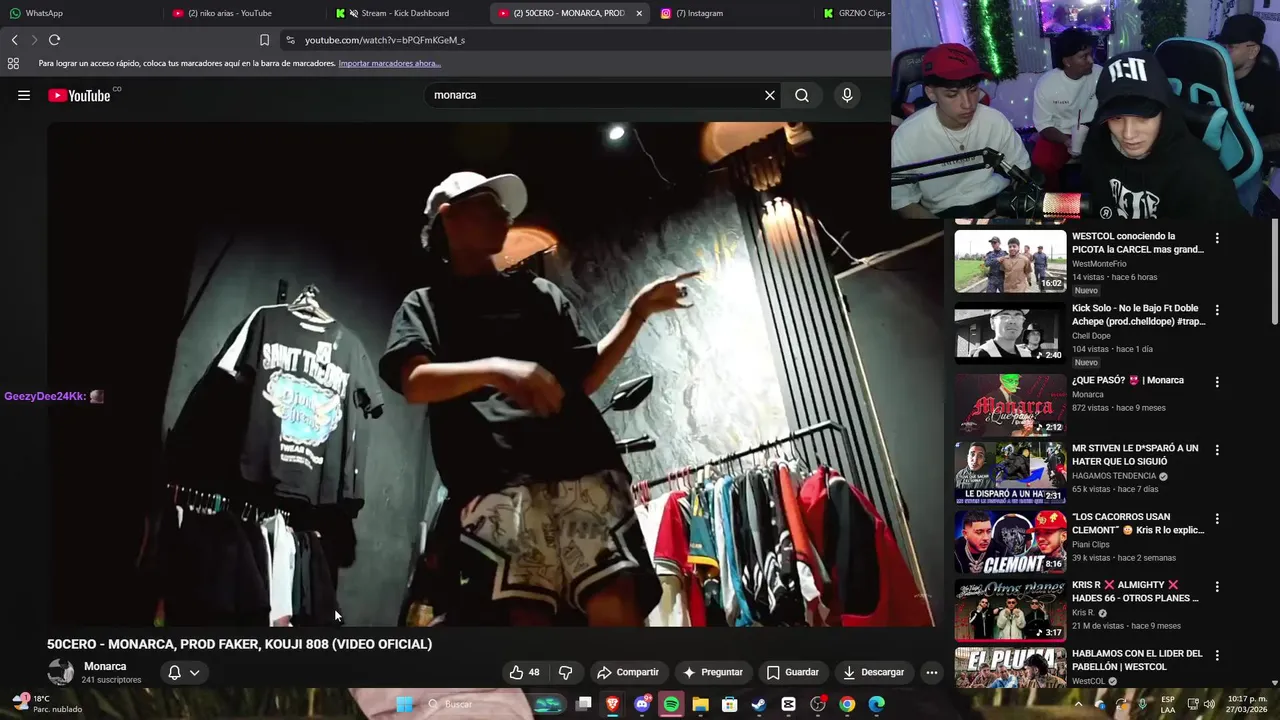Open options menu for HABLAMOS CON EL LIDER video
This screenshot has height=720, width=1280.
coord(1217,655)
